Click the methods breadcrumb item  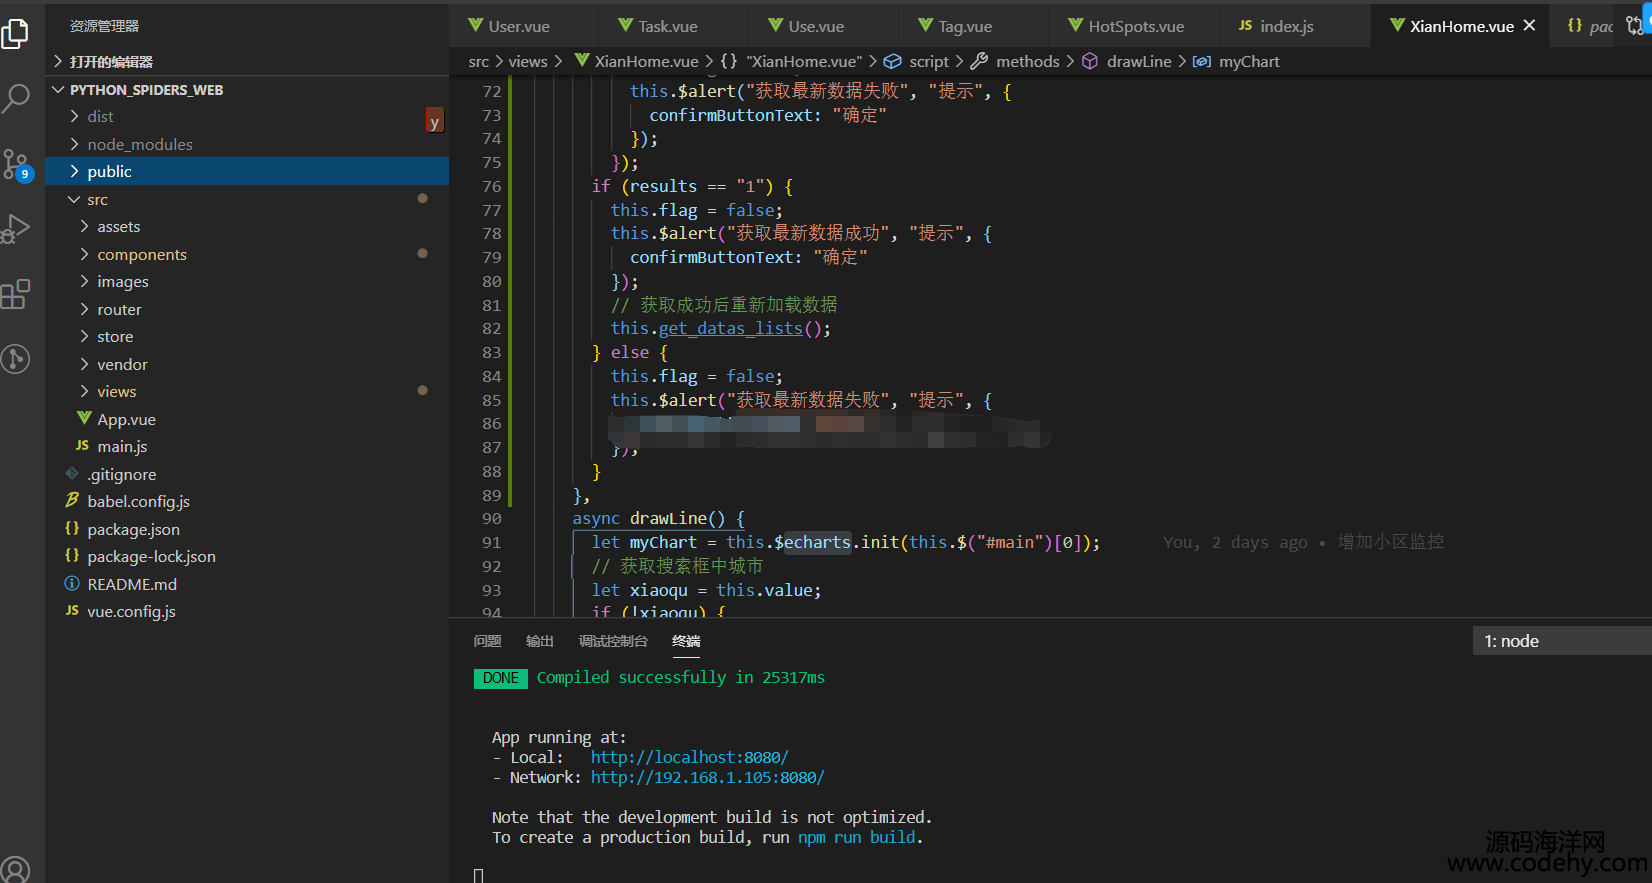tap(1027, 62)
